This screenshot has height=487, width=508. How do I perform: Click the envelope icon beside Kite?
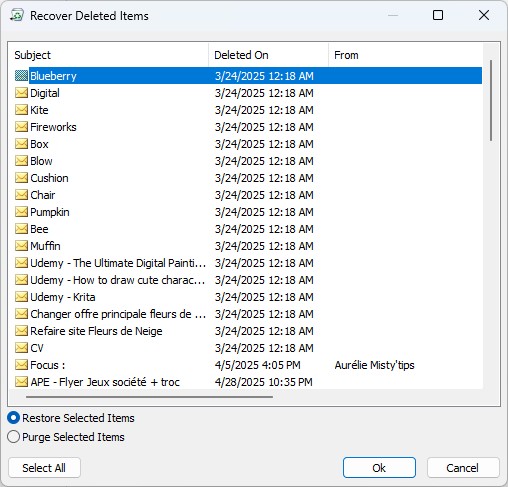(21, 110)
